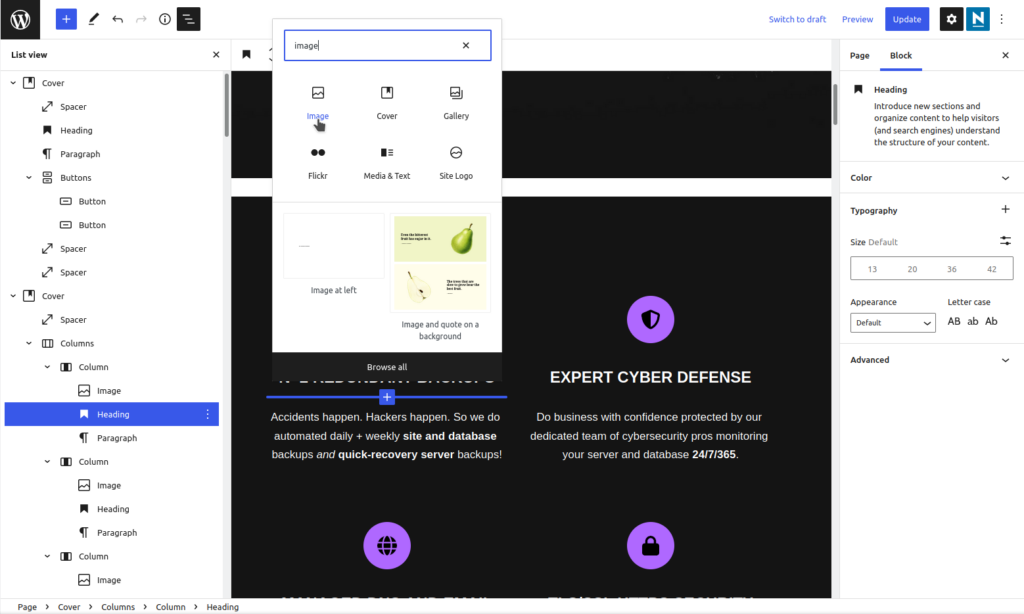Collapse the first Cover block in list
The width and height of the screenshot is (1024, 614).
click(13, 83)
